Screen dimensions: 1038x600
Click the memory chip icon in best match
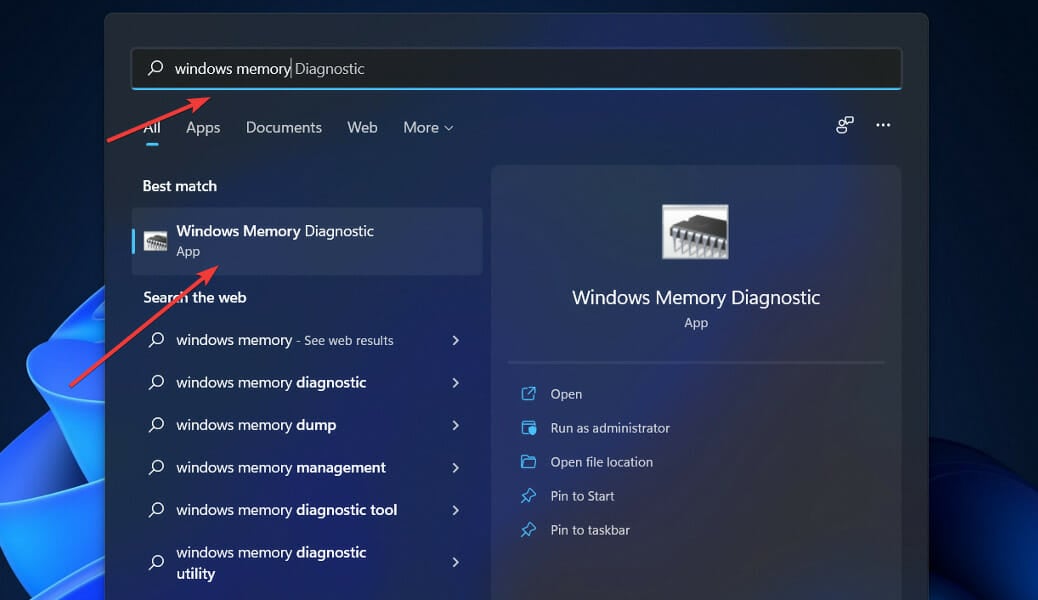(x=156, y=241)
